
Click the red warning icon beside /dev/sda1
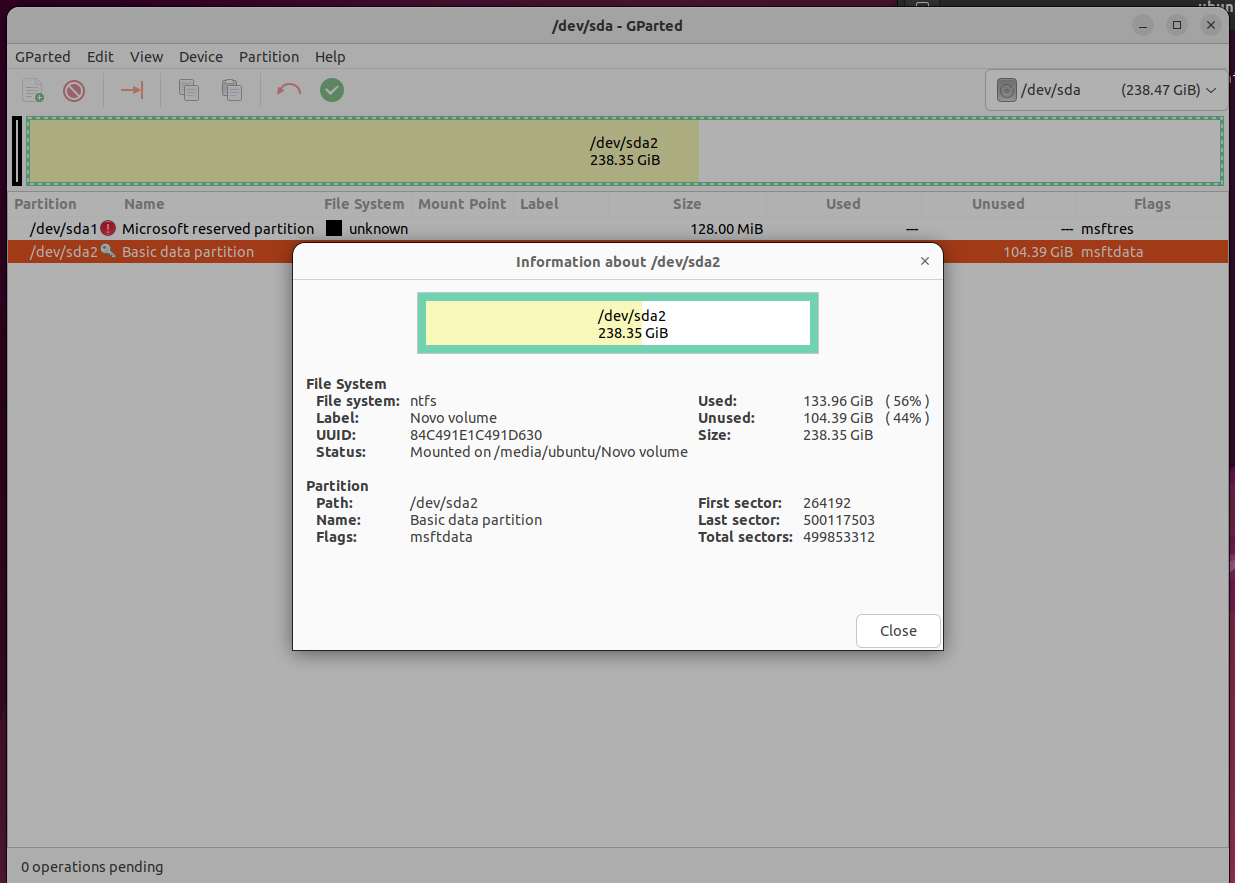click(x=108, y=229)
